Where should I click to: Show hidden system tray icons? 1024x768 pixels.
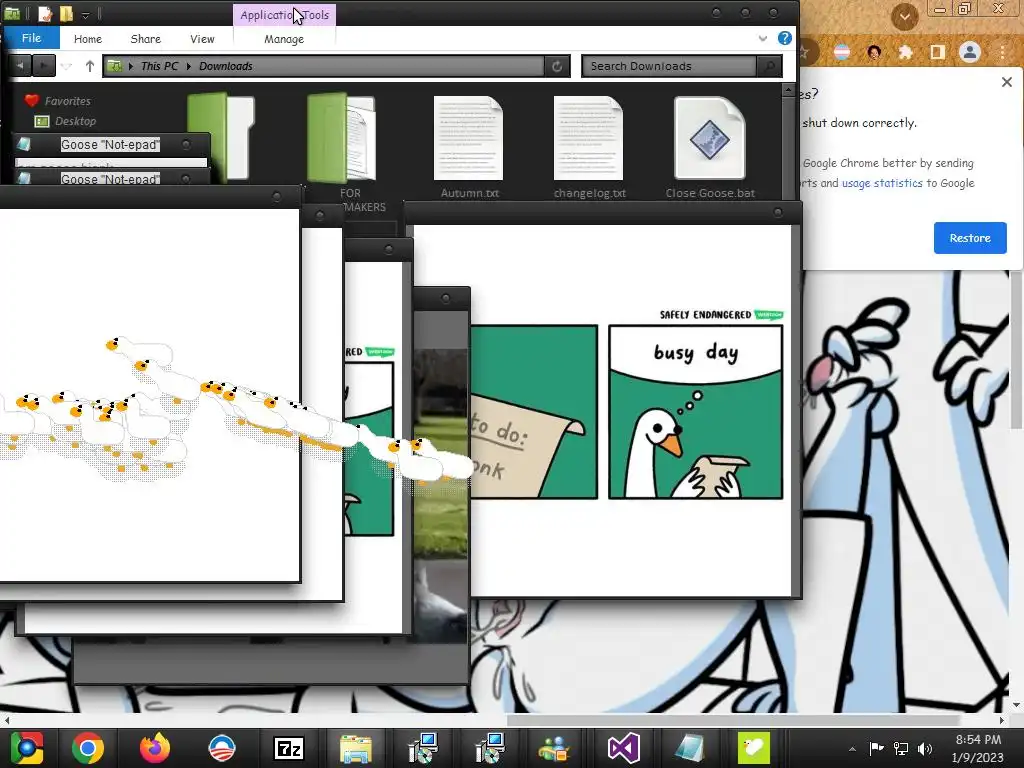(852, 749)
